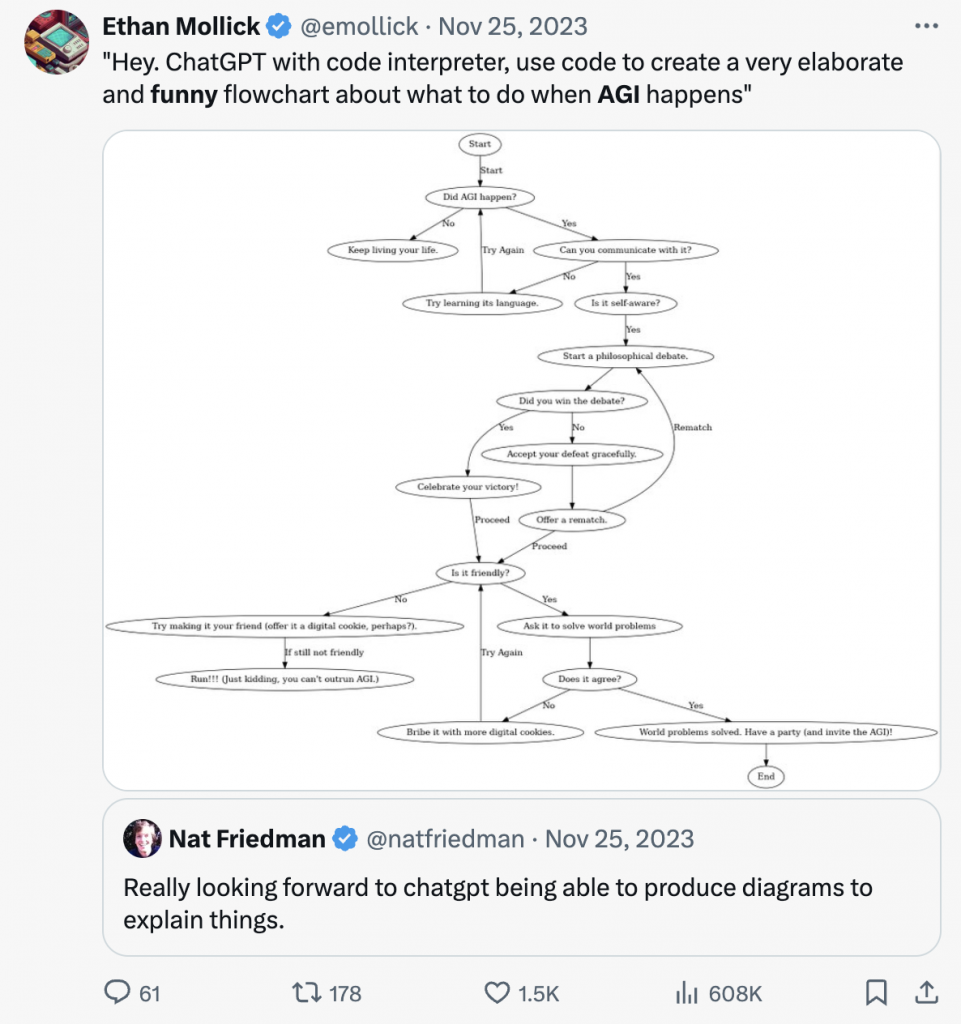
Task: Click the share upload icon
Action: (926, 992)
